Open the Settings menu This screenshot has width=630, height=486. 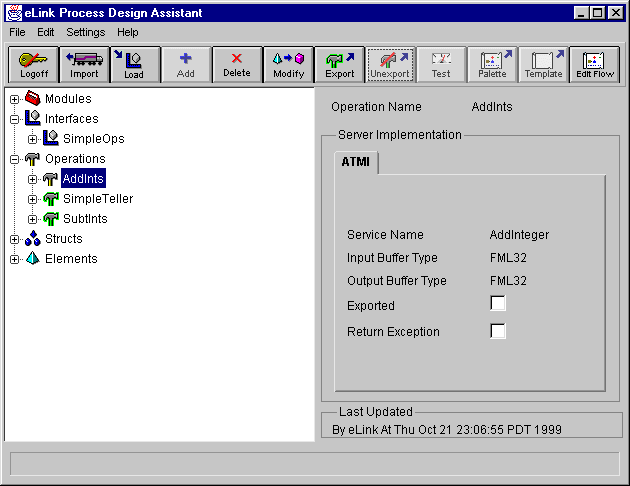[86, 32]
